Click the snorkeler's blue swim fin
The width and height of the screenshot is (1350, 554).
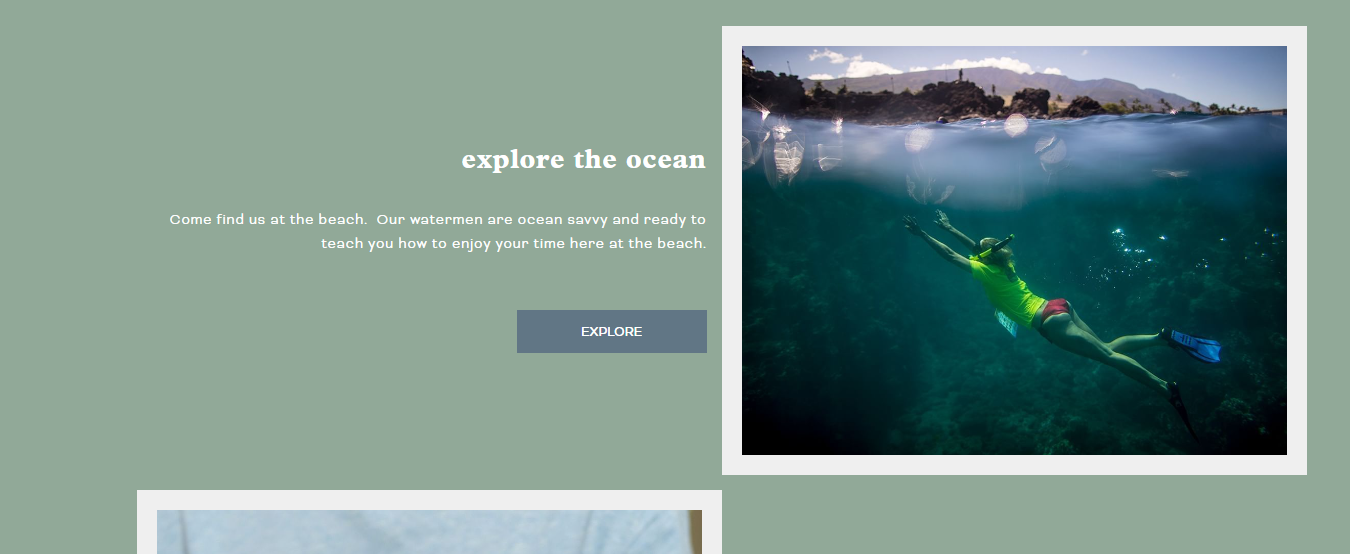tap(1195, 345)
